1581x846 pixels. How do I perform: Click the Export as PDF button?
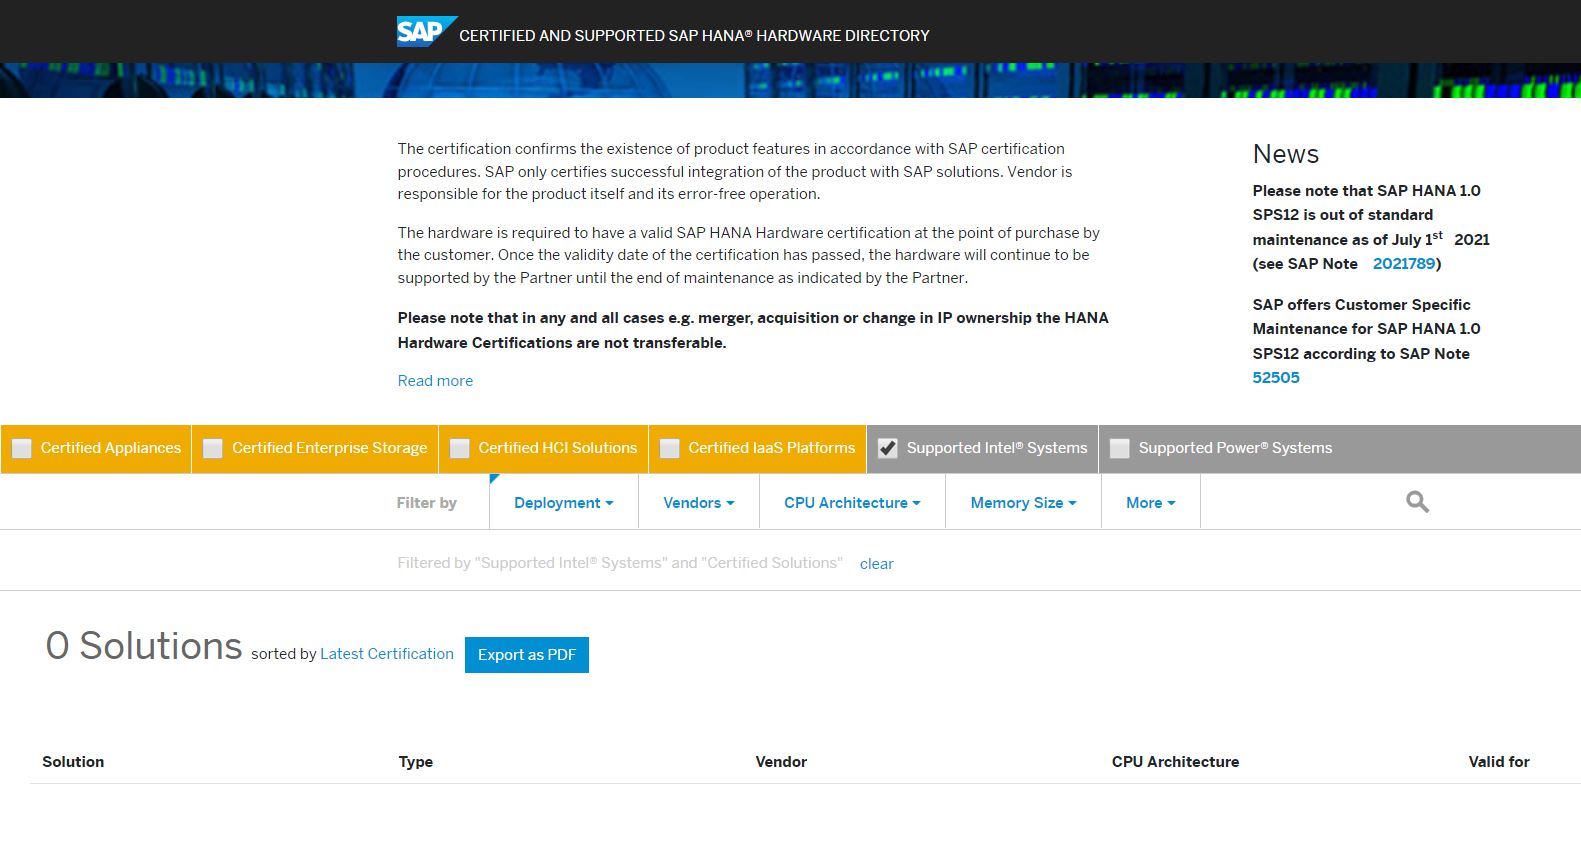(x=527, y=655)
